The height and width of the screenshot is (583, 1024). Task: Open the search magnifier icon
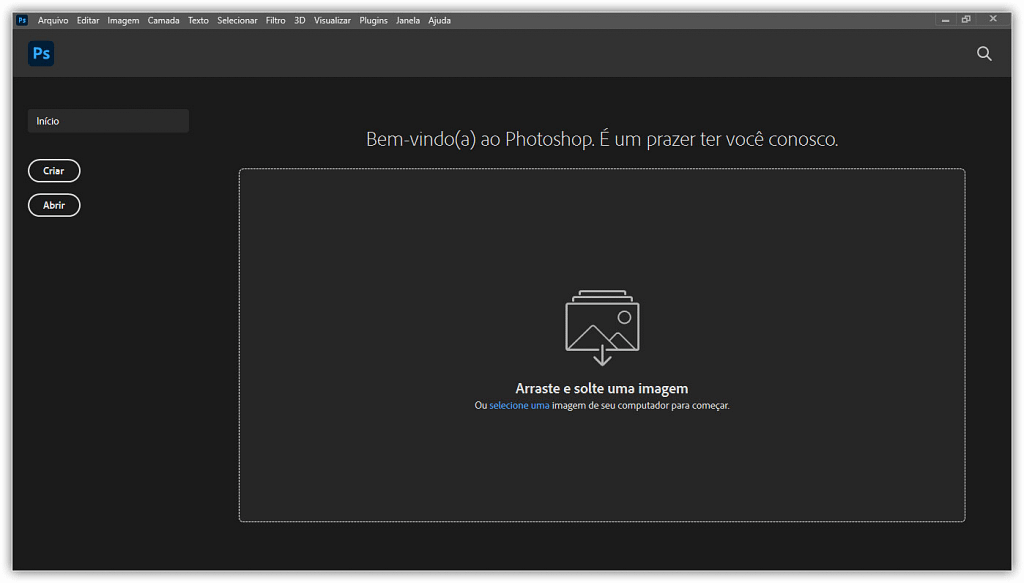coord(984,54)
